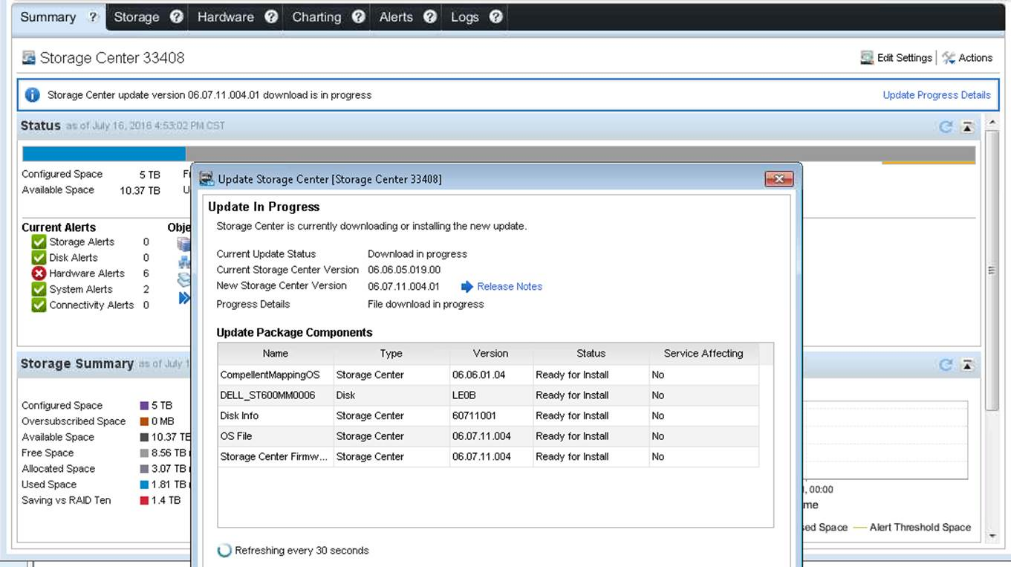
Task: Click version 06.07.11.004.01 value in dialog
Action: [x=403, y=287]
